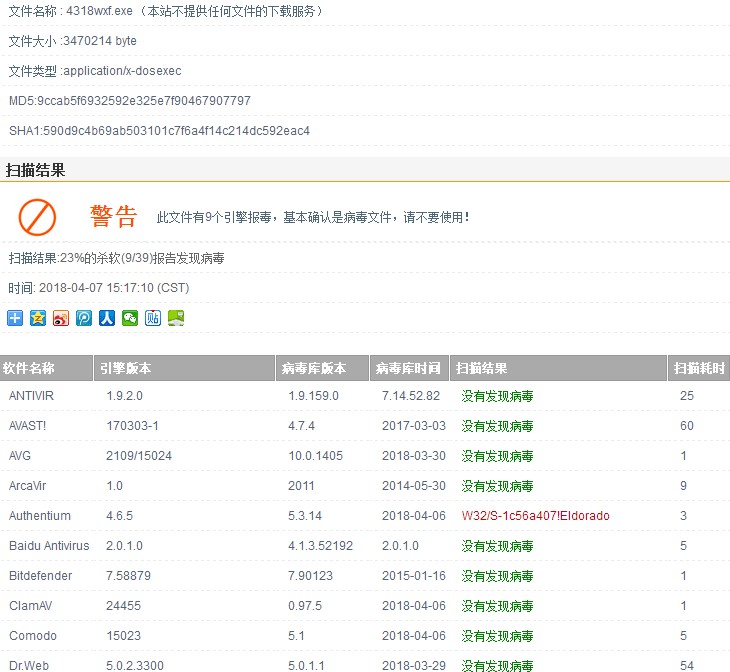Click ClamAV engine version 24455
730x672 pixels.
tap(123, 605)
